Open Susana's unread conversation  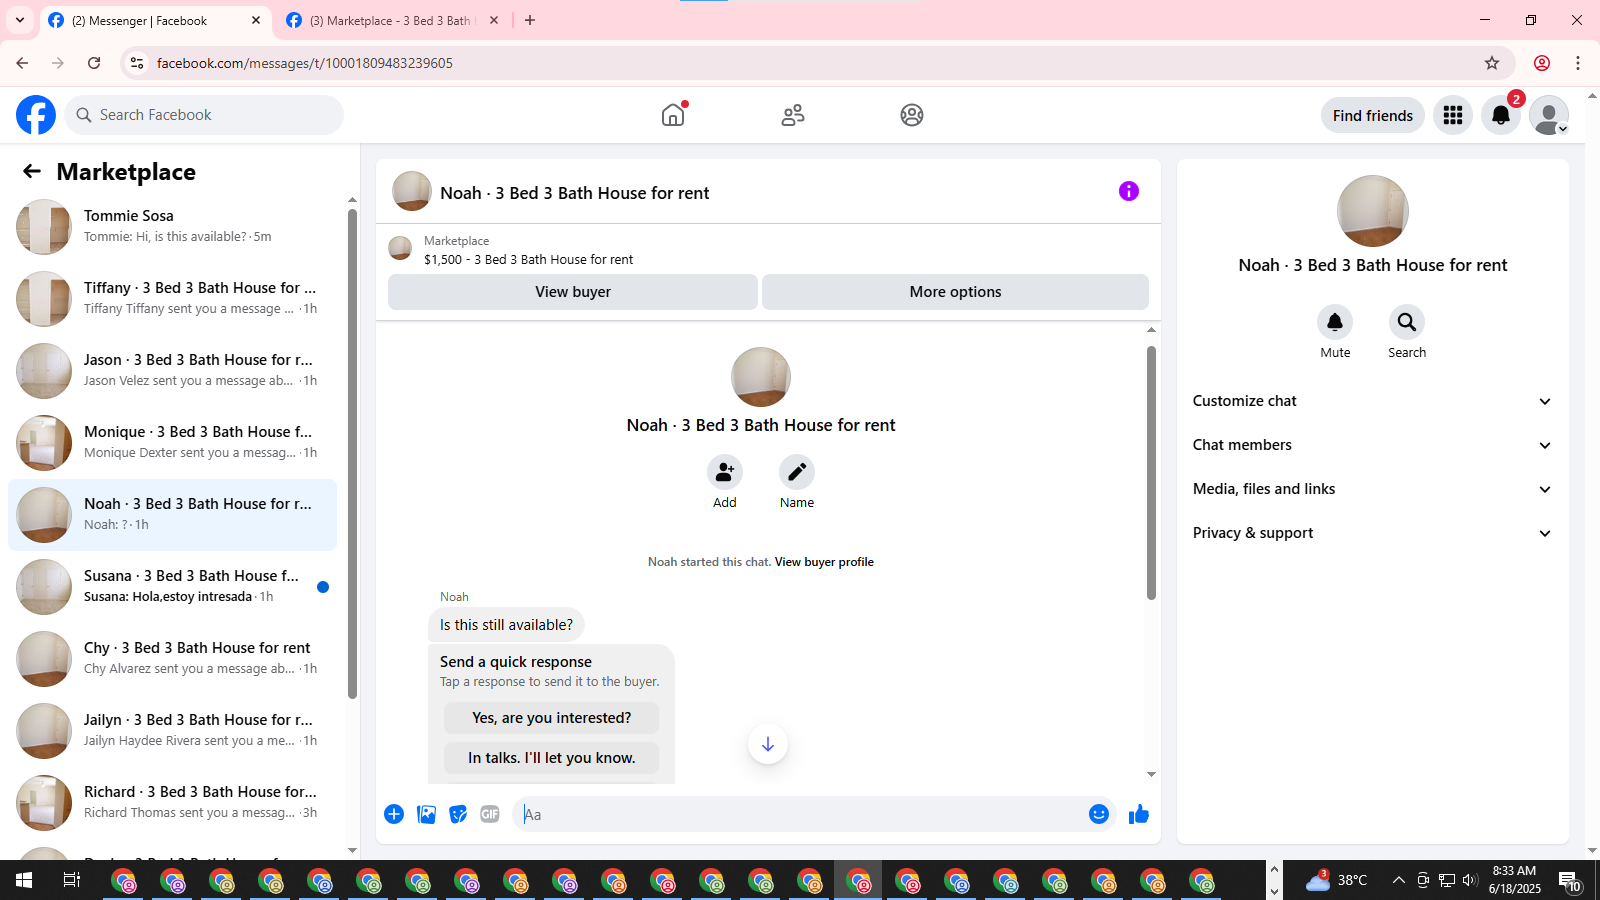(x=172, y=587)
